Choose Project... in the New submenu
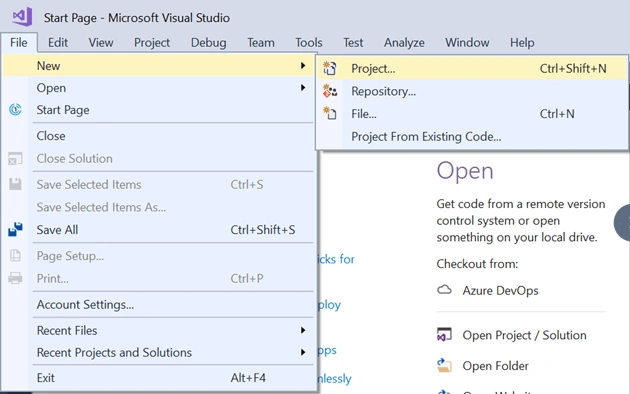Image resolution: width=630 pixels, height=394 pixels. (x=472, y=68)
